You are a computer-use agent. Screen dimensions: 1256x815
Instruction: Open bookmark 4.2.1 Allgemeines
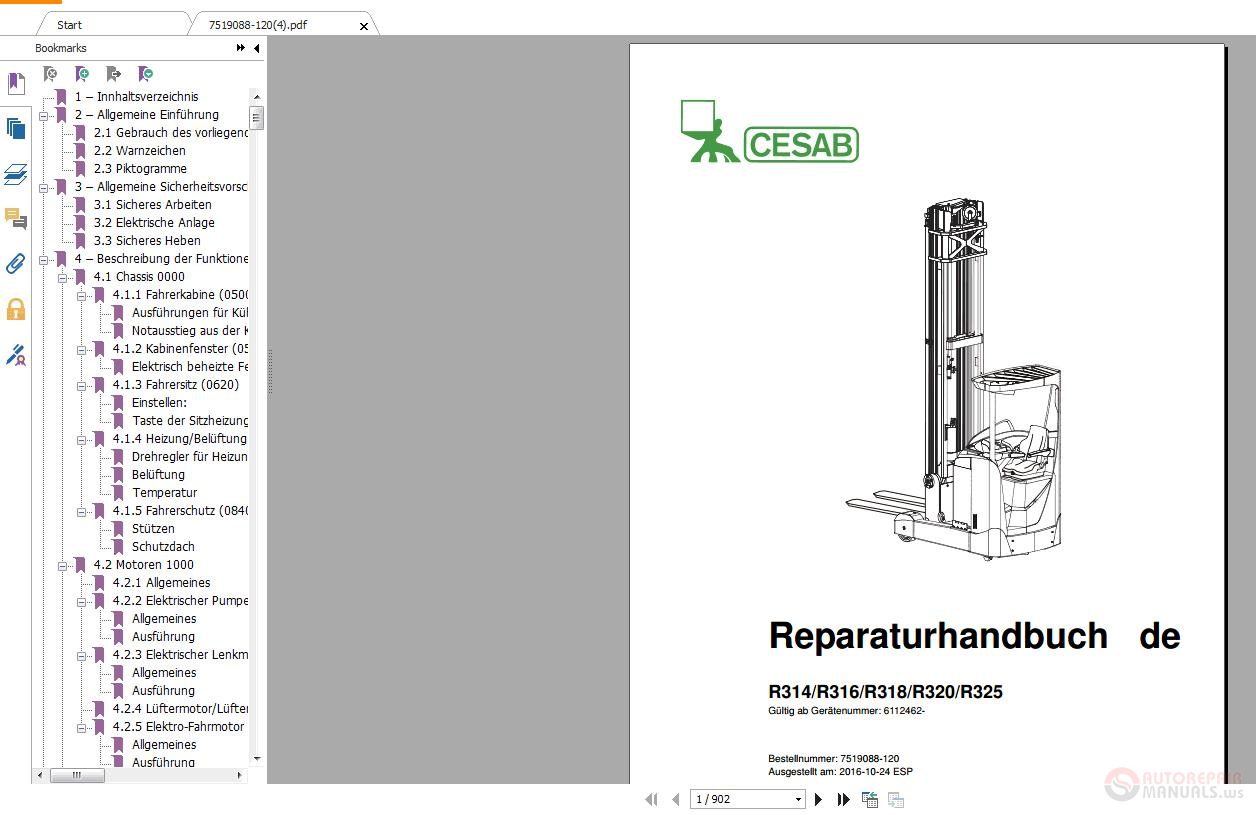coord(161,583)
